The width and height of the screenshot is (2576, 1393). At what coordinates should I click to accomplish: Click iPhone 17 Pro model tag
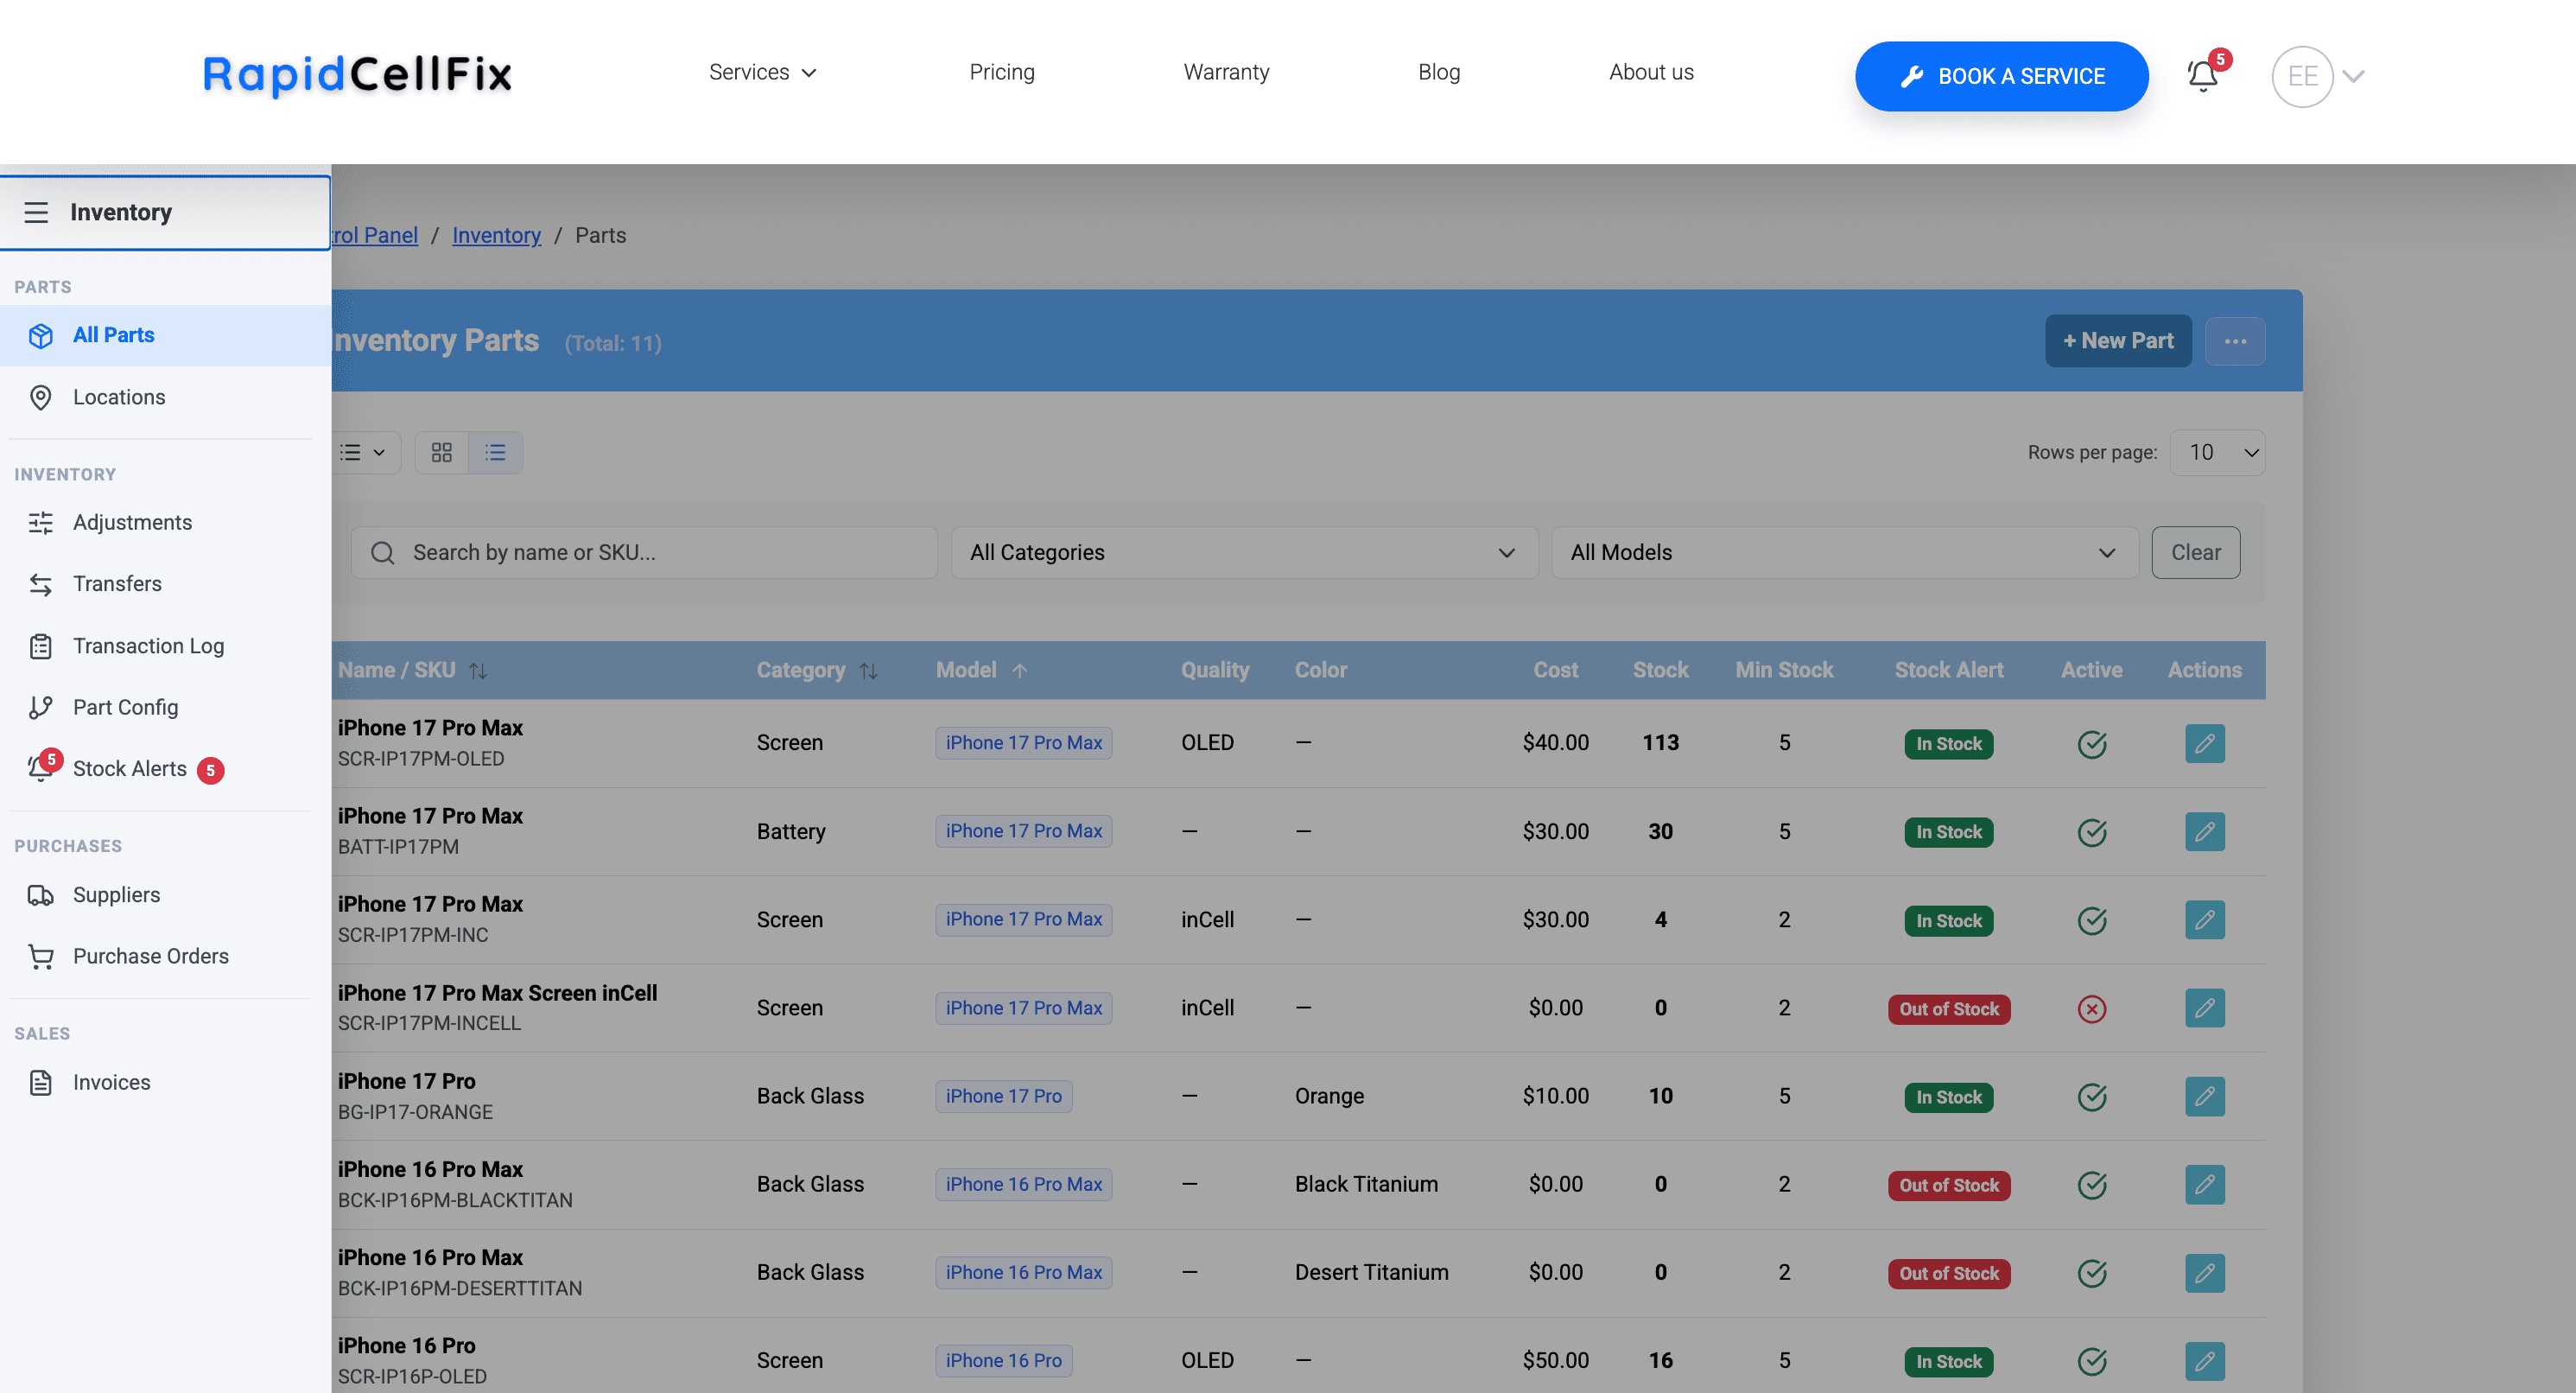(1003, 1097)
